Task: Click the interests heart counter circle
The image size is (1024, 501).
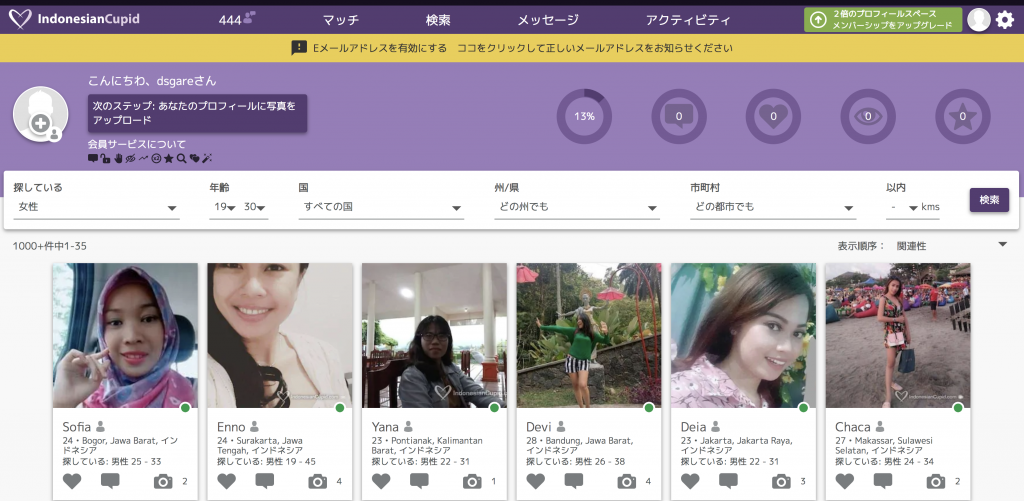Action: pos(773,116)
